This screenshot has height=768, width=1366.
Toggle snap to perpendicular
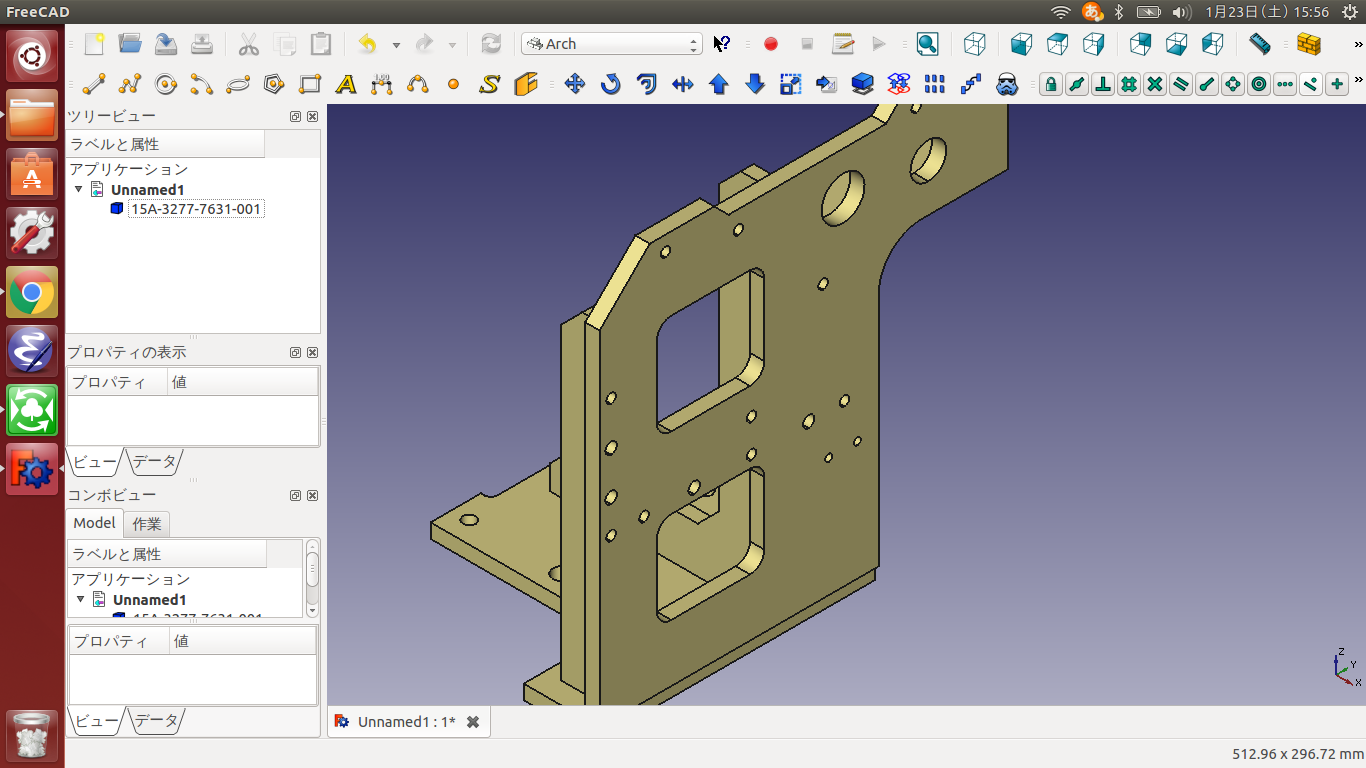1102,85
